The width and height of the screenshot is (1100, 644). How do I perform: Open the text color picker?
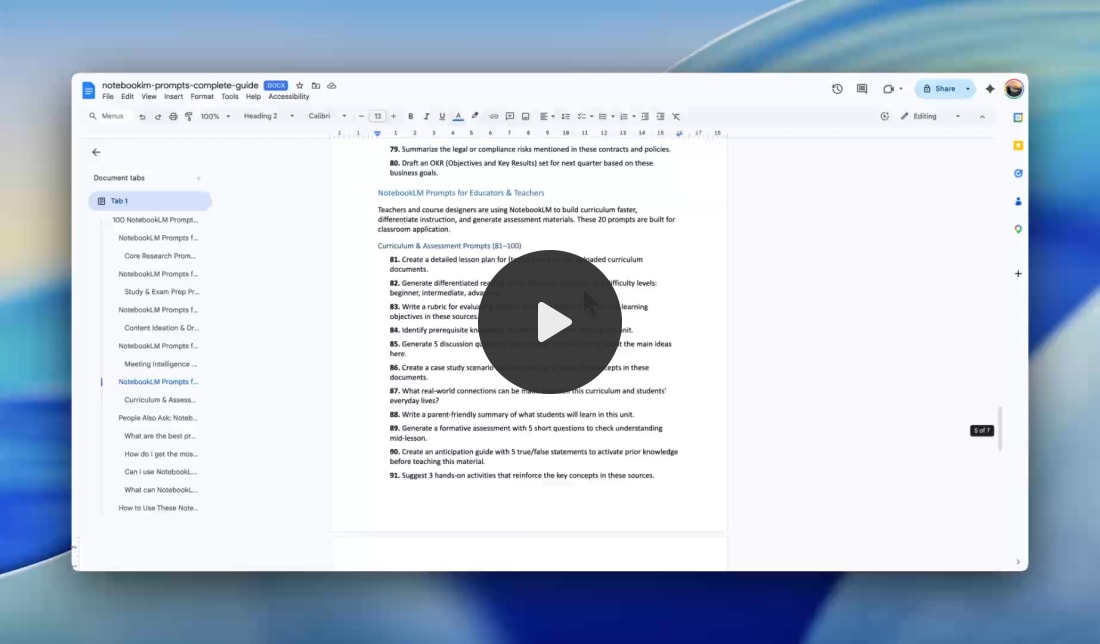(458, 116)
